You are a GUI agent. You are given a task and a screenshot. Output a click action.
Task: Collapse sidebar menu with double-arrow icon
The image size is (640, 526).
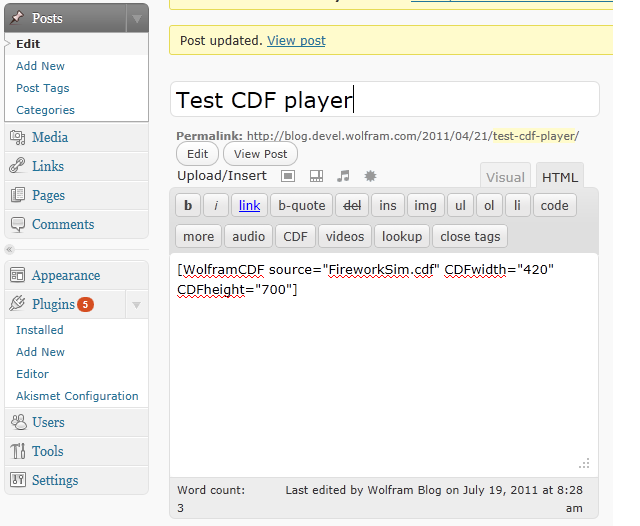coord(9,249)
